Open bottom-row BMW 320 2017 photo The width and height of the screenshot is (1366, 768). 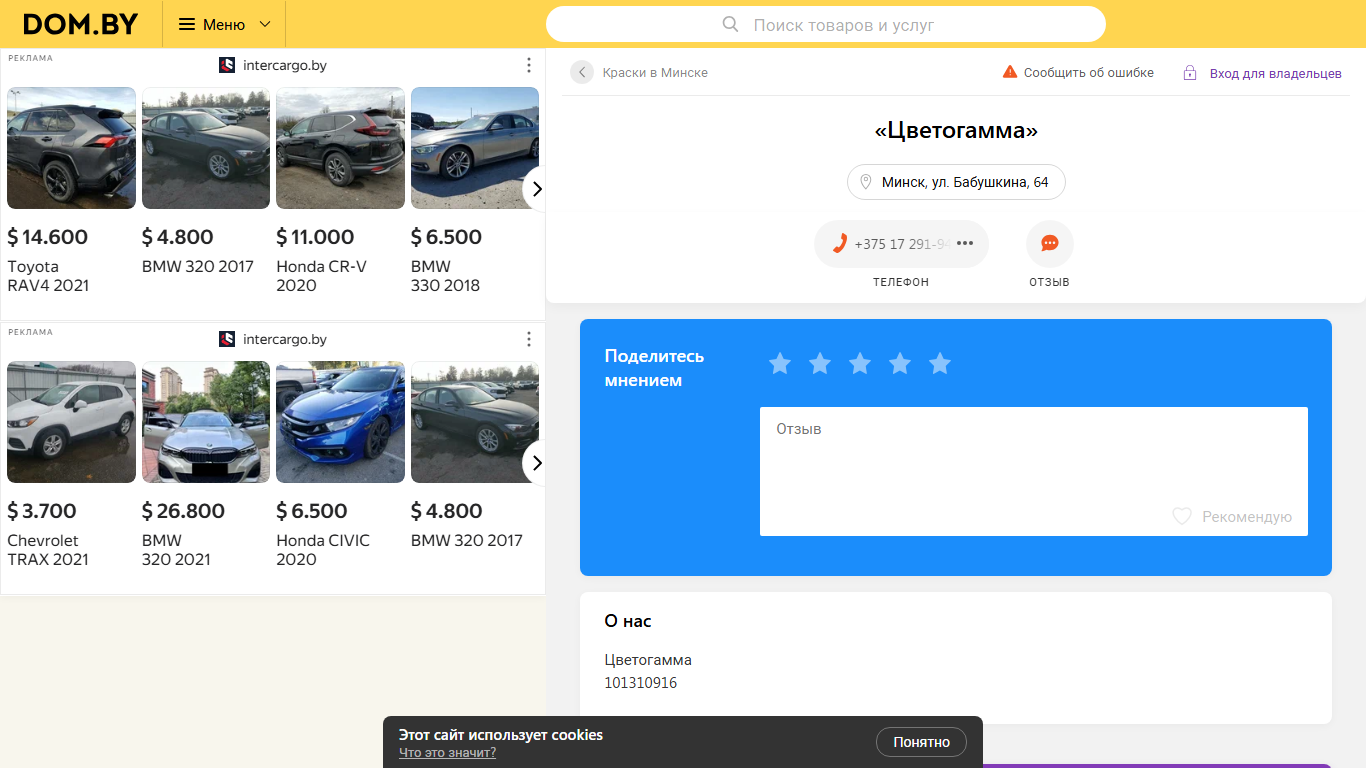pyautogui.click(x=475, y=422)
